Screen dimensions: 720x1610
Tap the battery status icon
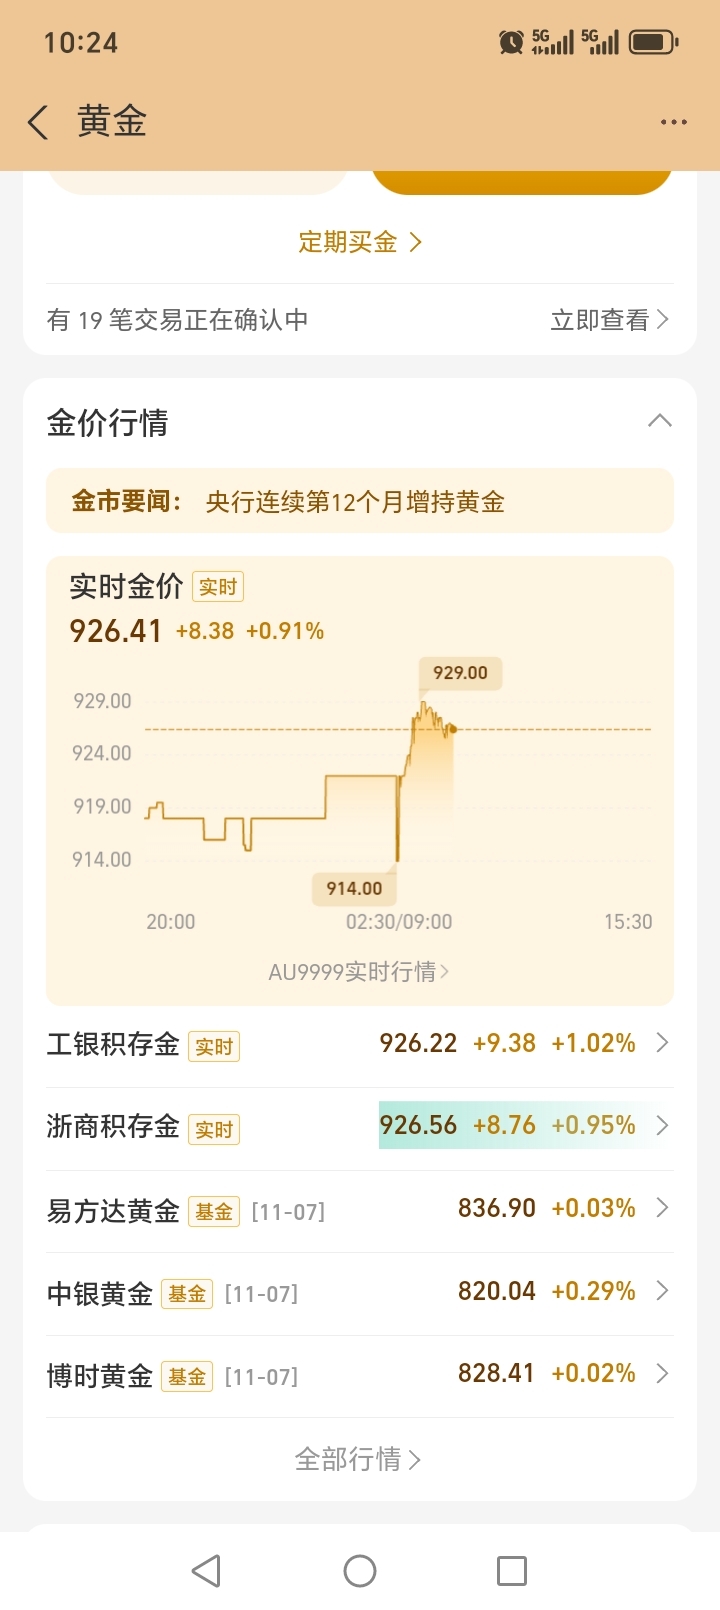[x=653, y=42]
